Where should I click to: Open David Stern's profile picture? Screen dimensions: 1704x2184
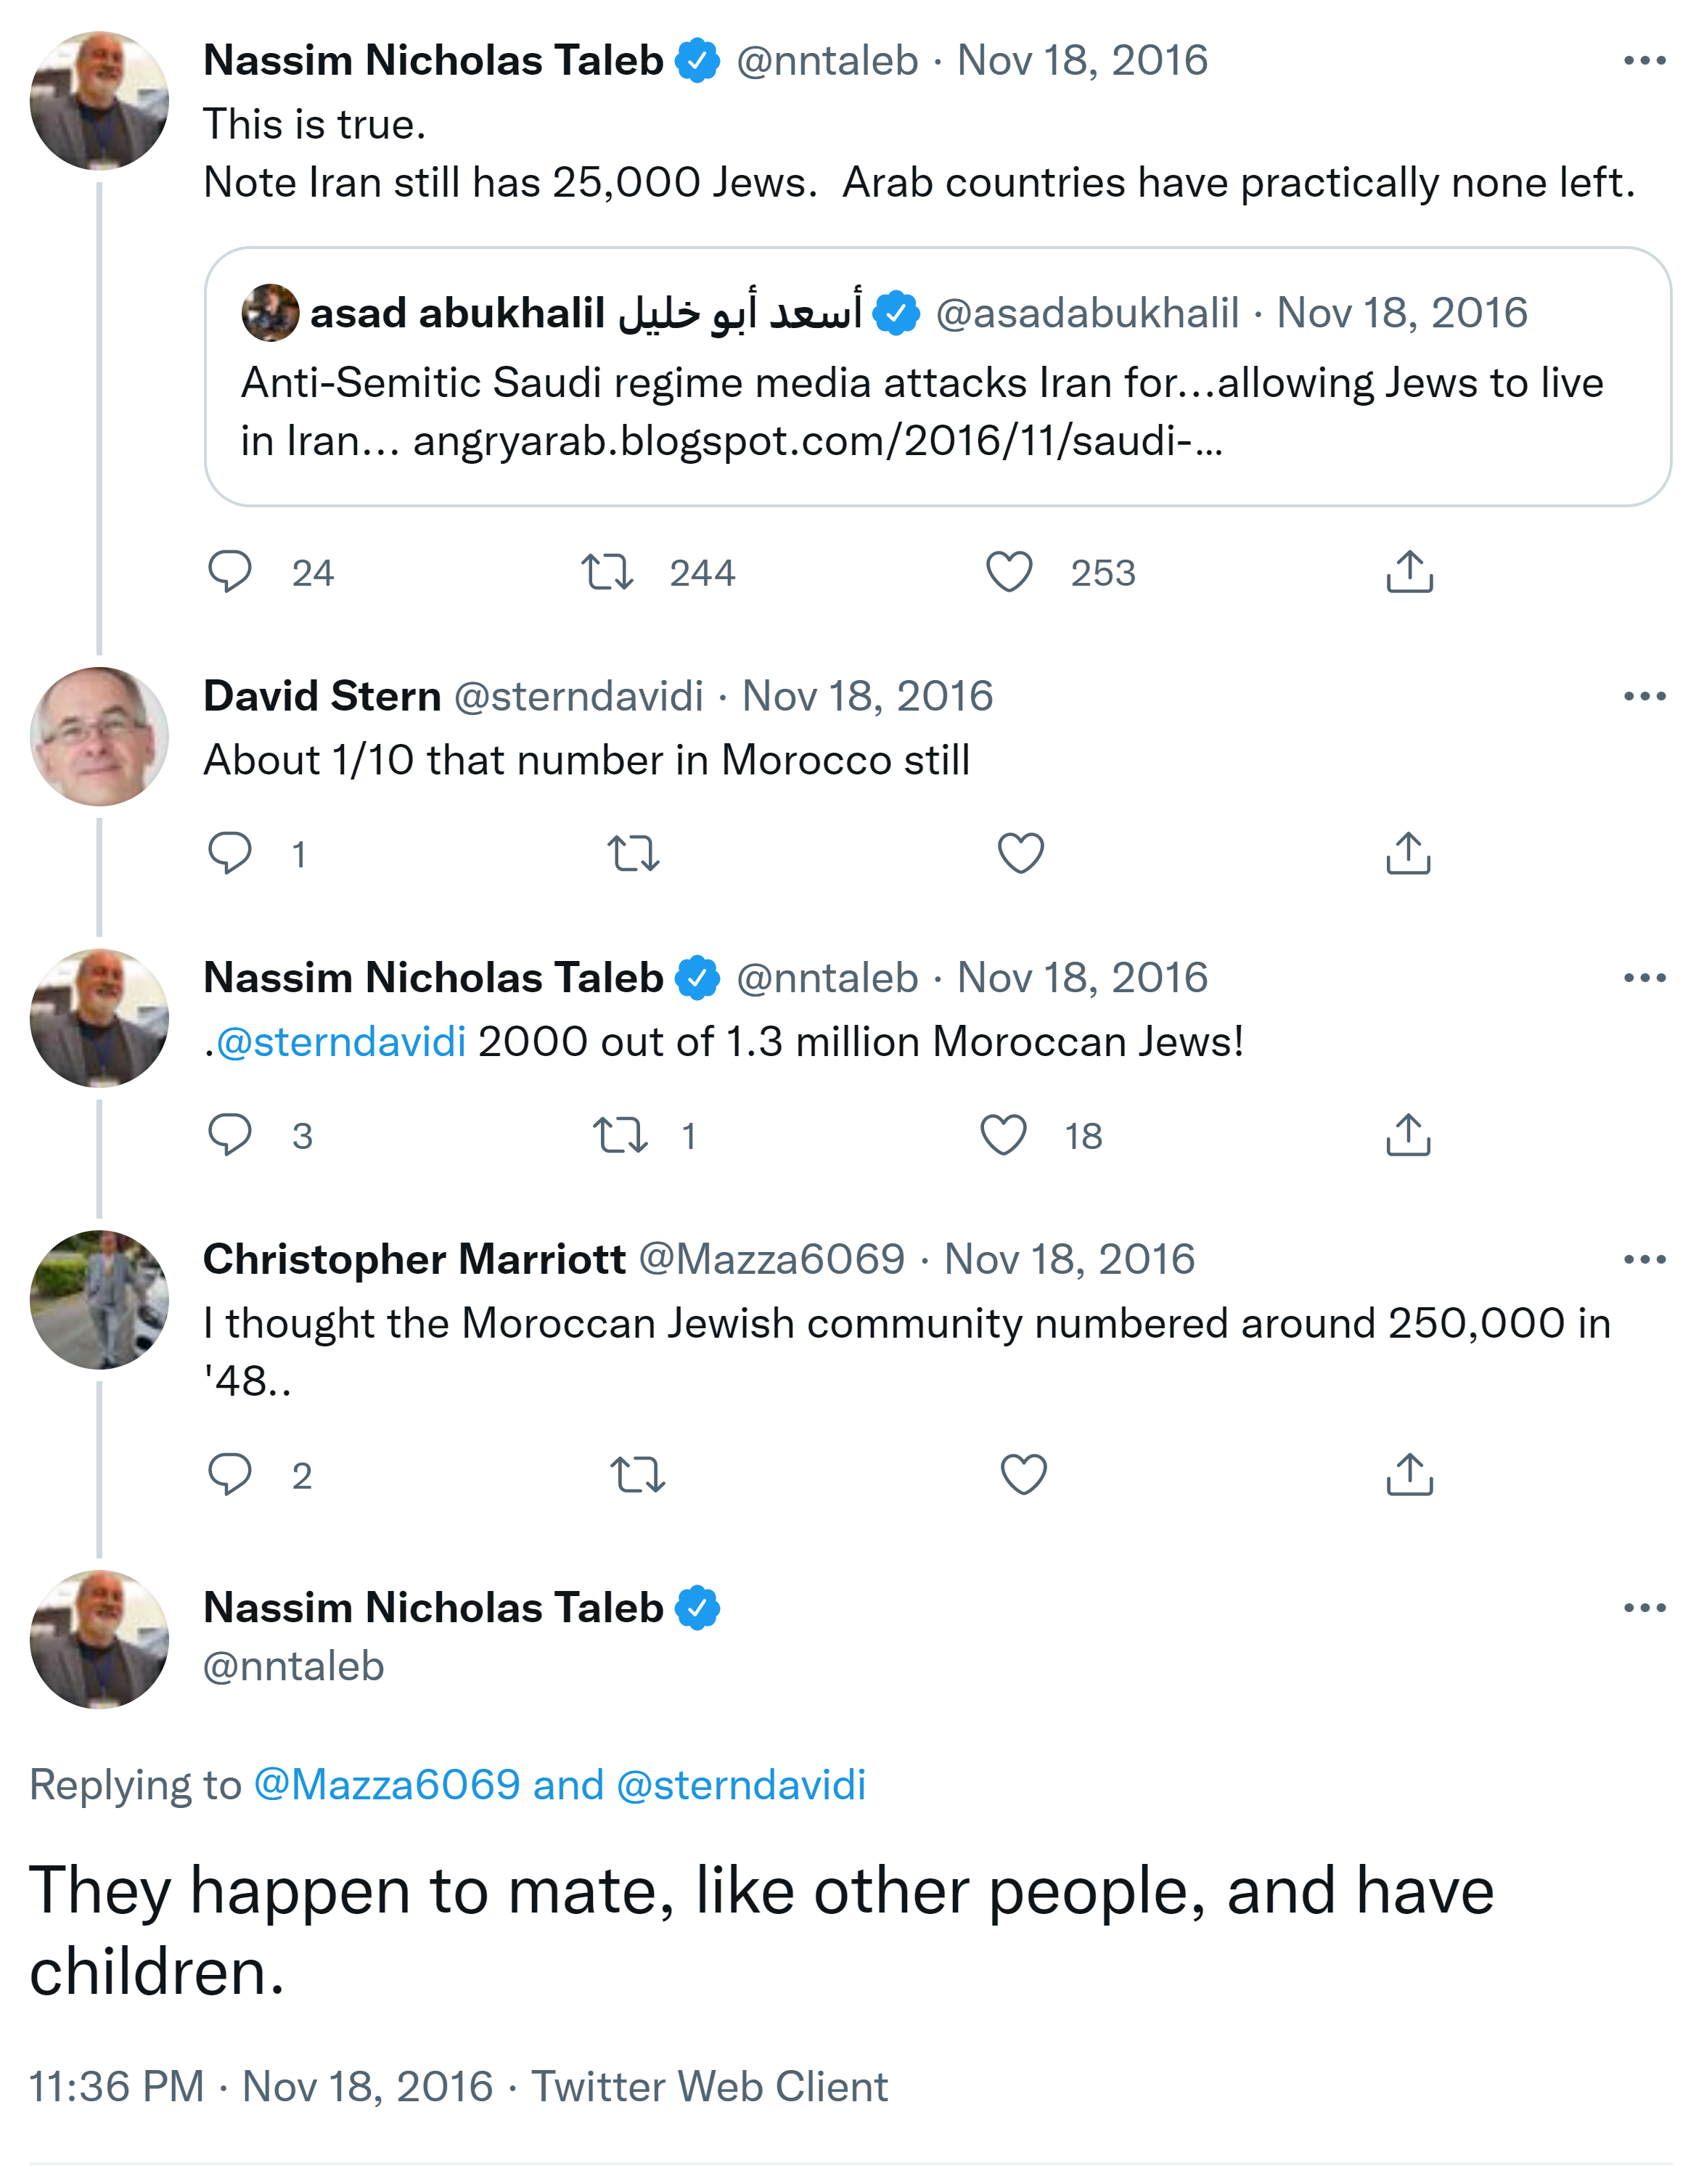[99, 737]
